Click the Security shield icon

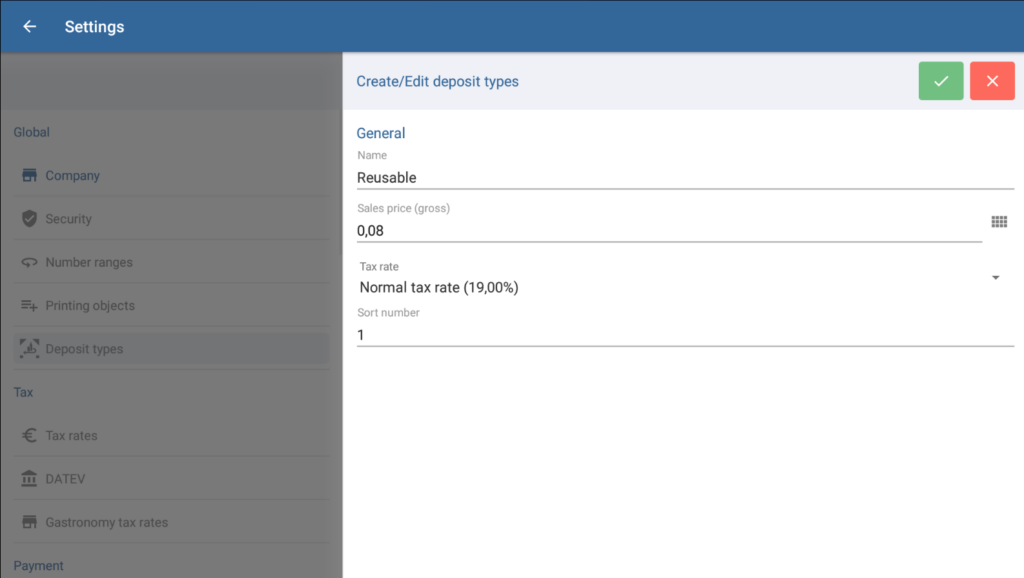tap(29, 219)
